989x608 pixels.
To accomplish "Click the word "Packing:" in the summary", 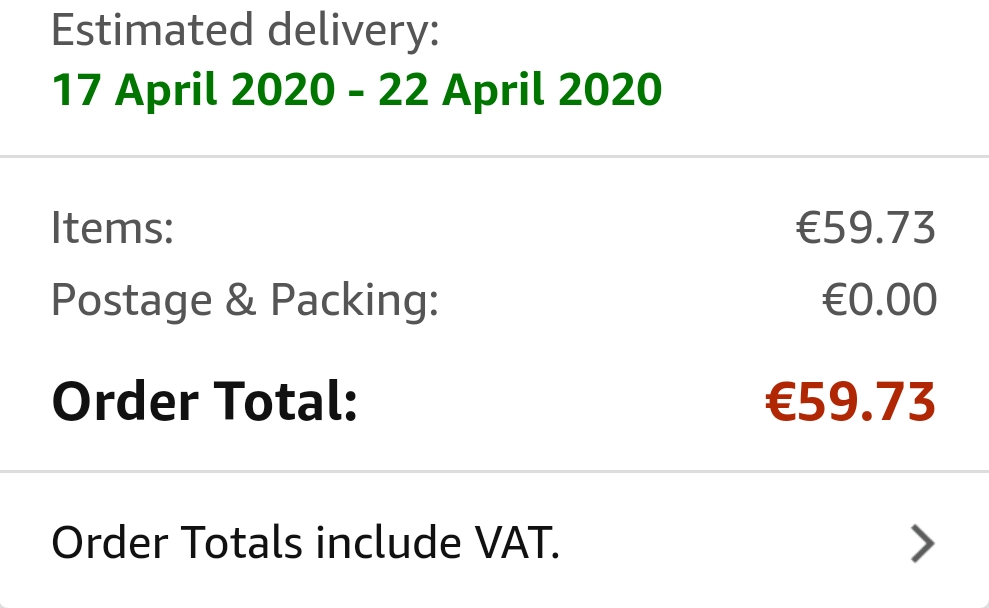I will (355, 300).
